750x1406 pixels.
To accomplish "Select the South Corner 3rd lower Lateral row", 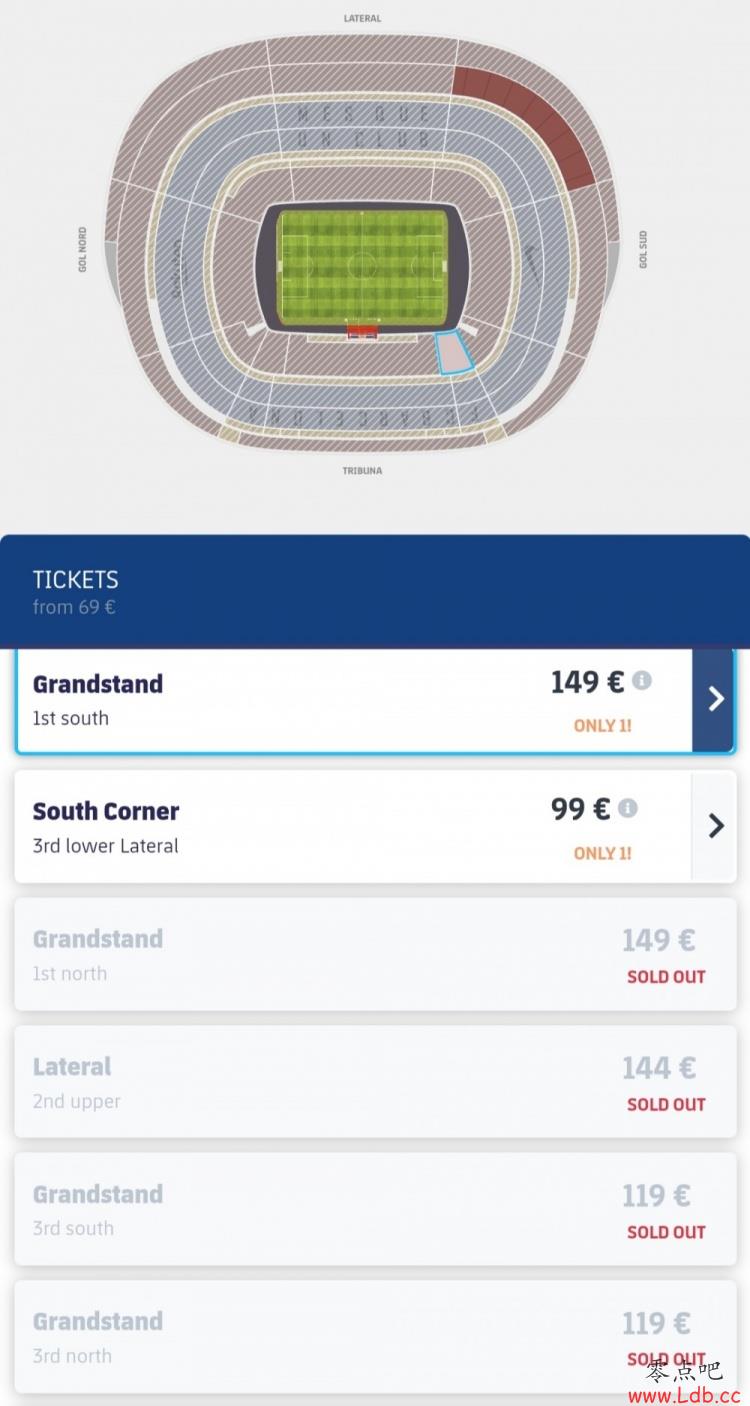I will click(375, 826).
